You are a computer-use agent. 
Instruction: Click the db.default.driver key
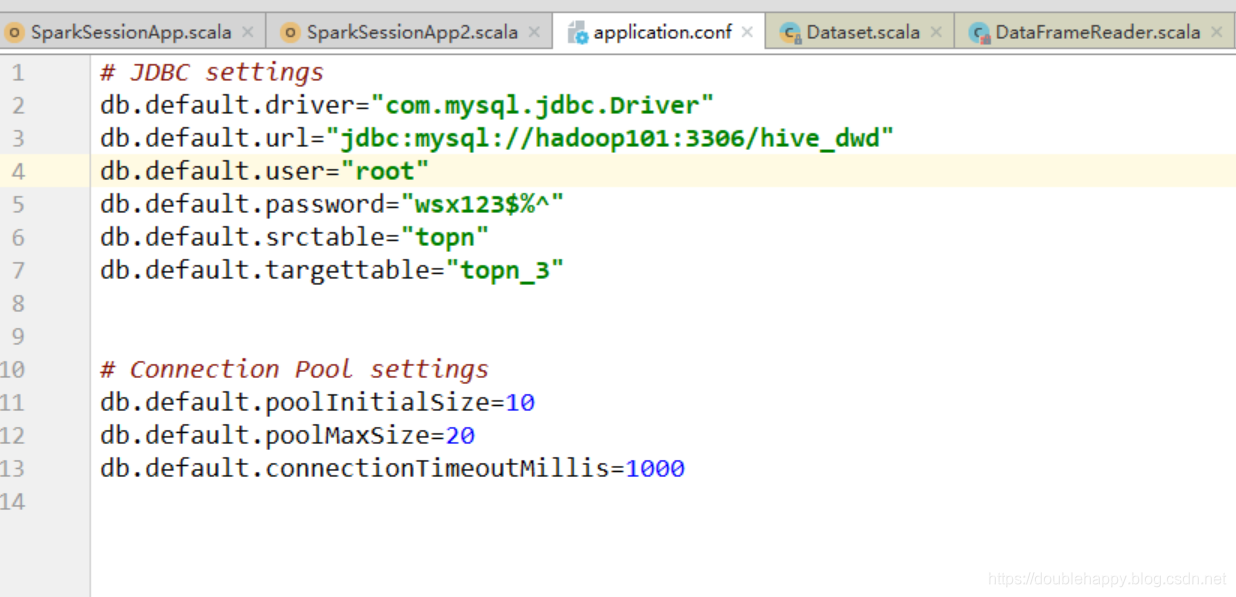click(x=228, y=105)
